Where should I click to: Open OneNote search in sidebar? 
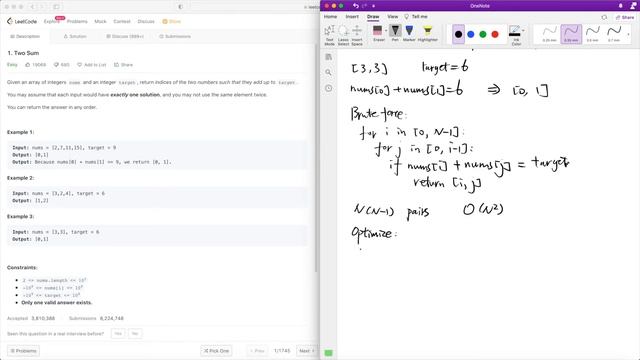tap(329, 72)
